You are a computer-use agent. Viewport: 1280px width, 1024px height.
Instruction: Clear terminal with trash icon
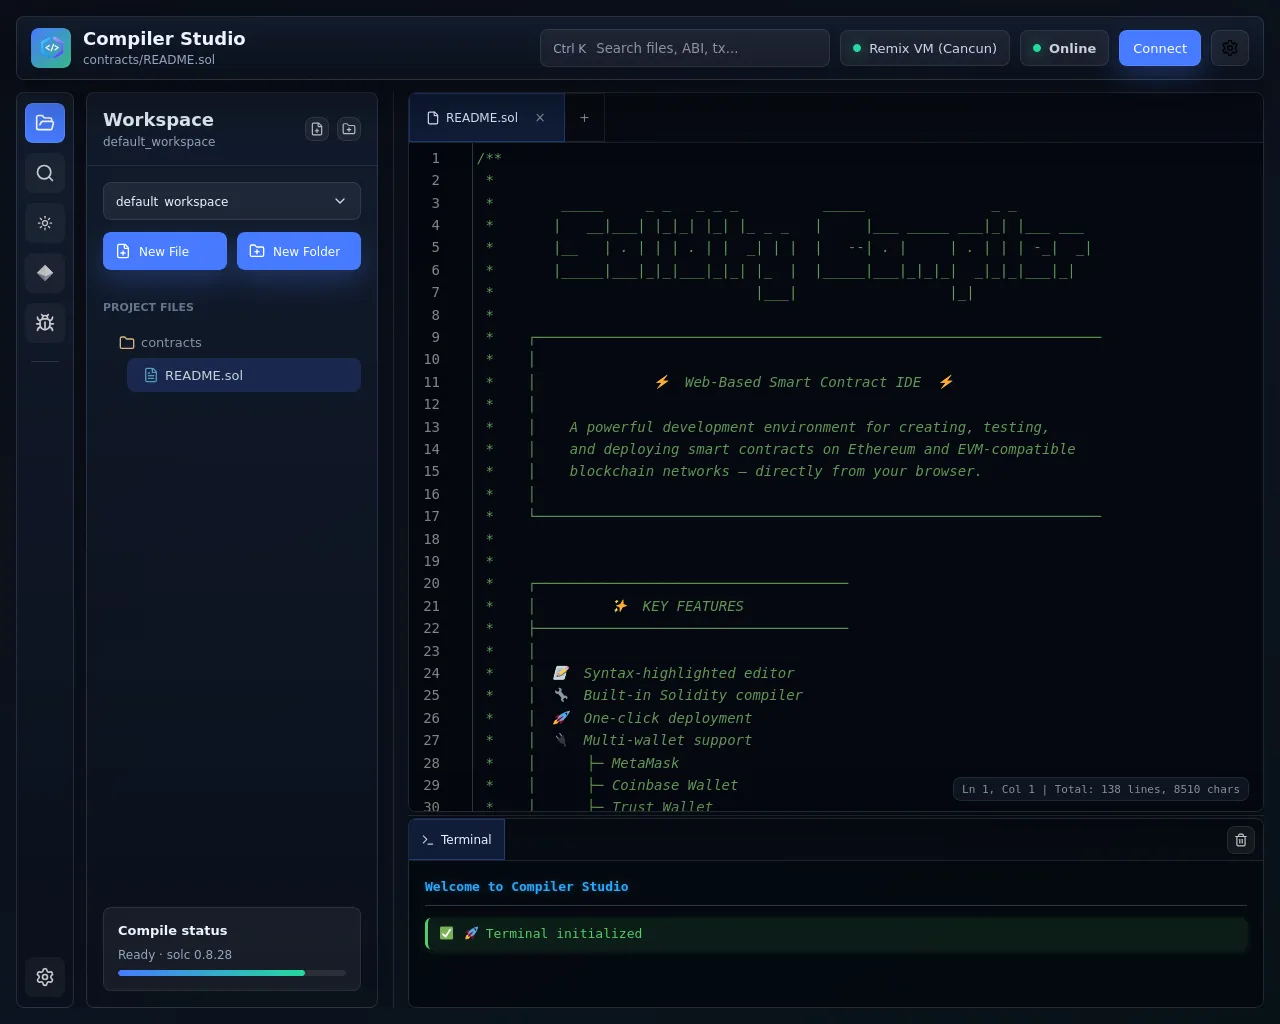[x=1241, y=840]
